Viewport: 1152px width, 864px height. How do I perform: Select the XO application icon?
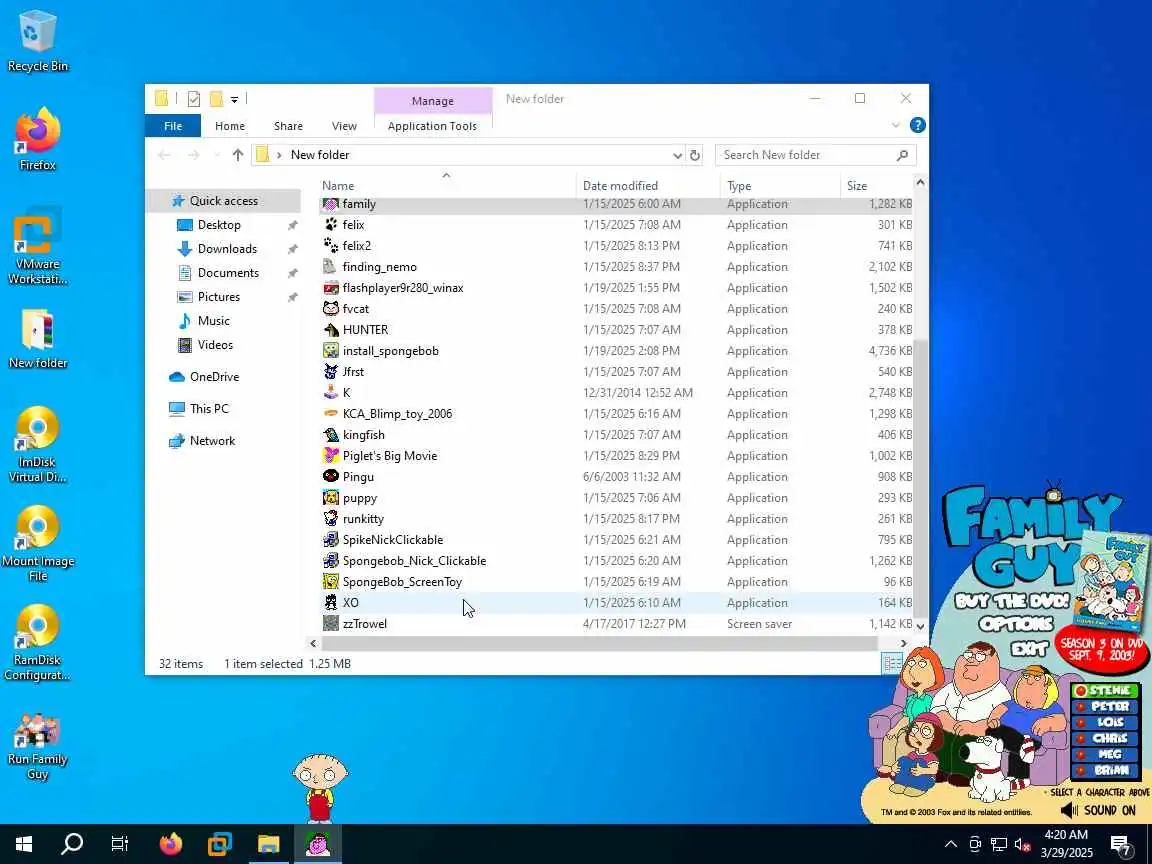[x=331, y=602]
